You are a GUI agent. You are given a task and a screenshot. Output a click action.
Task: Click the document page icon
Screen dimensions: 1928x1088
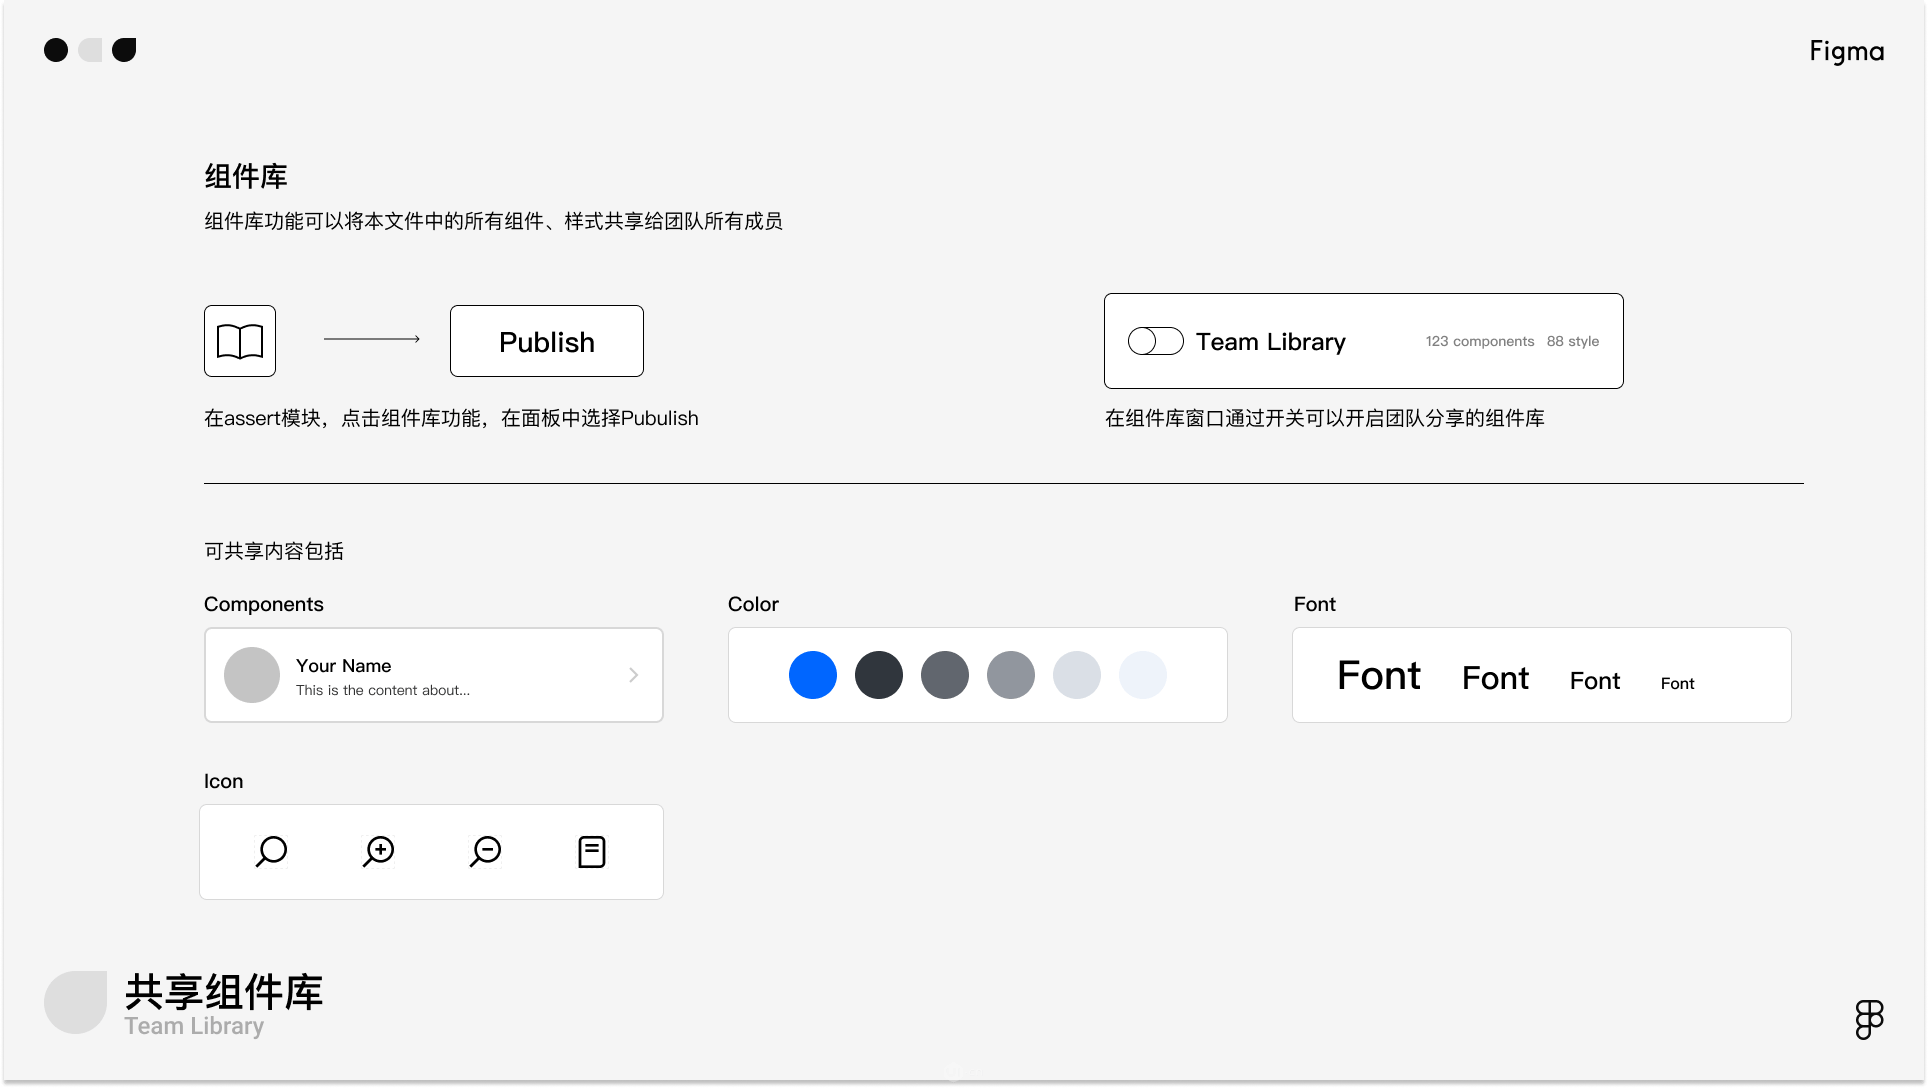[x=592, y=852]
